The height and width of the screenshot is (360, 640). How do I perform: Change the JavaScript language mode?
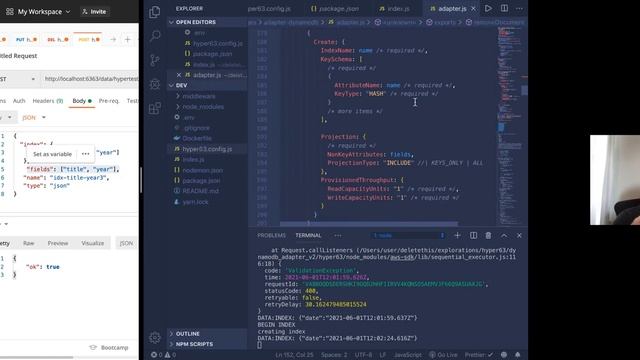point(408,355)
